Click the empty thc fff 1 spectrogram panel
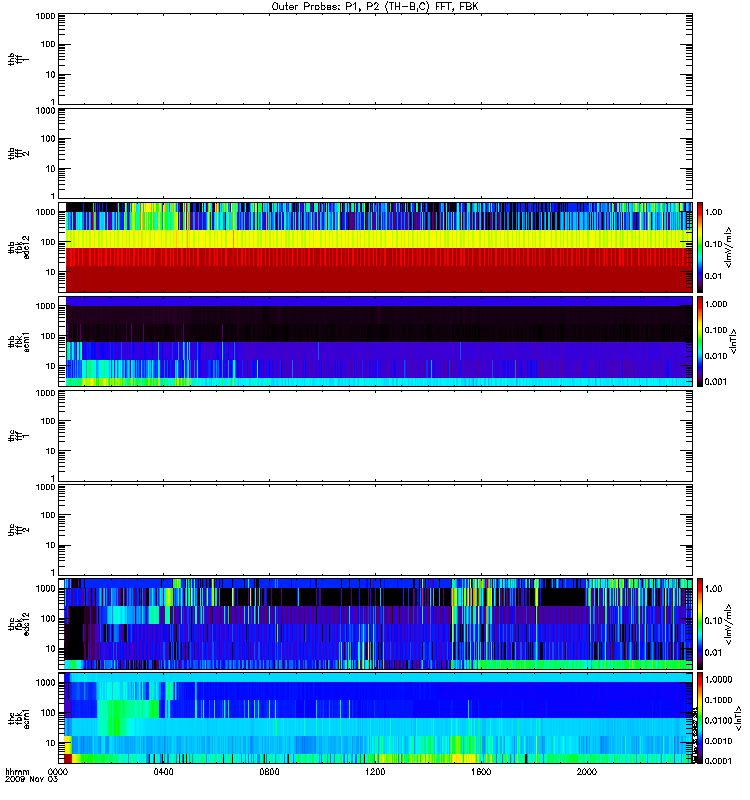 pyautogui.click(x=376, y=436)
